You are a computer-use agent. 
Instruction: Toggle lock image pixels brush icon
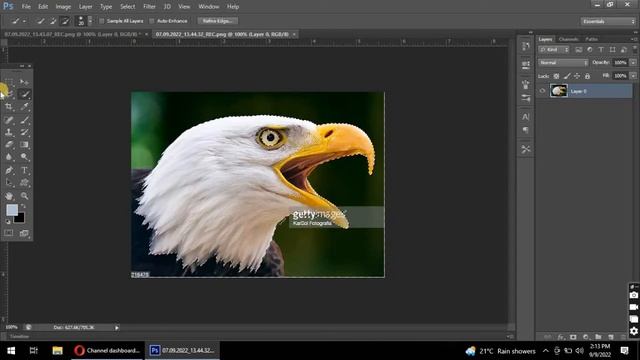[567, 76]
